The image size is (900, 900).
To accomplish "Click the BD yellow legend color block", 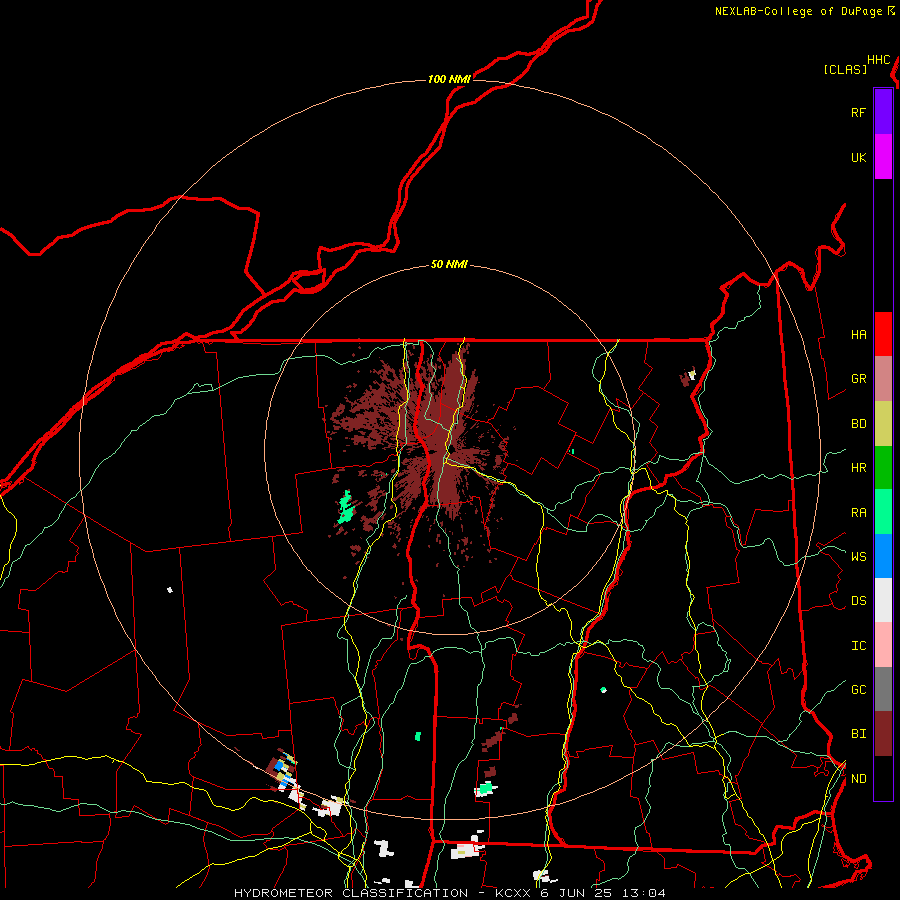I will point(883,424).
